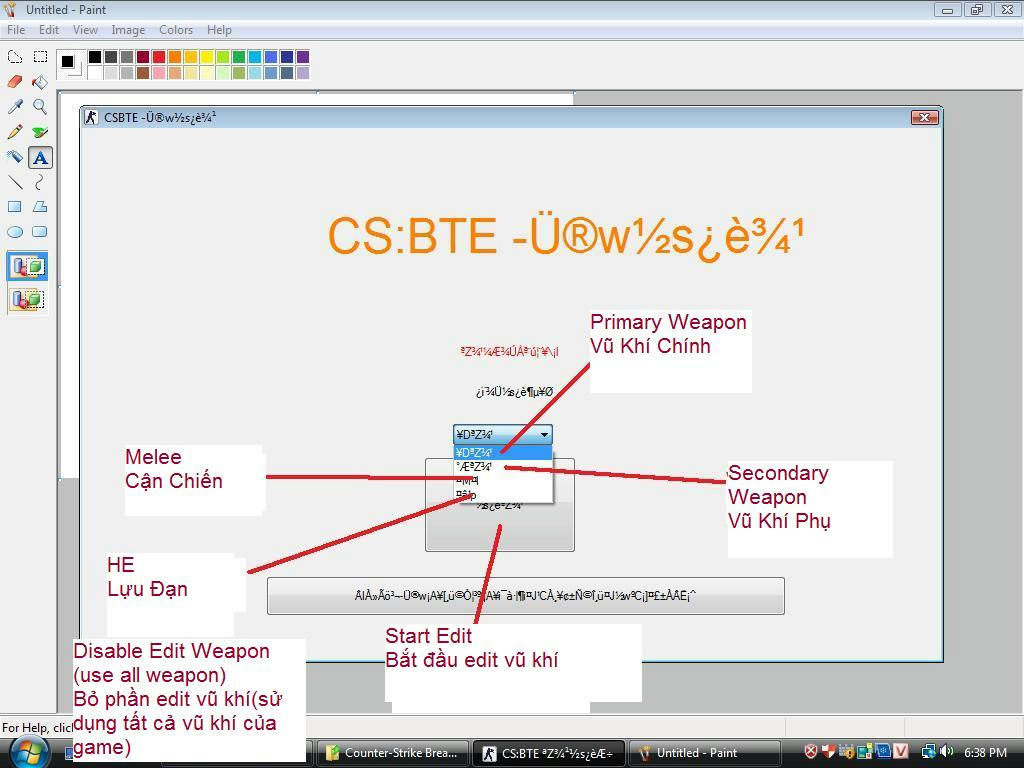Open the weapon-type combo box in CSBTE window
Screen dimensions: 1024x768
click(x=503, y=434)
